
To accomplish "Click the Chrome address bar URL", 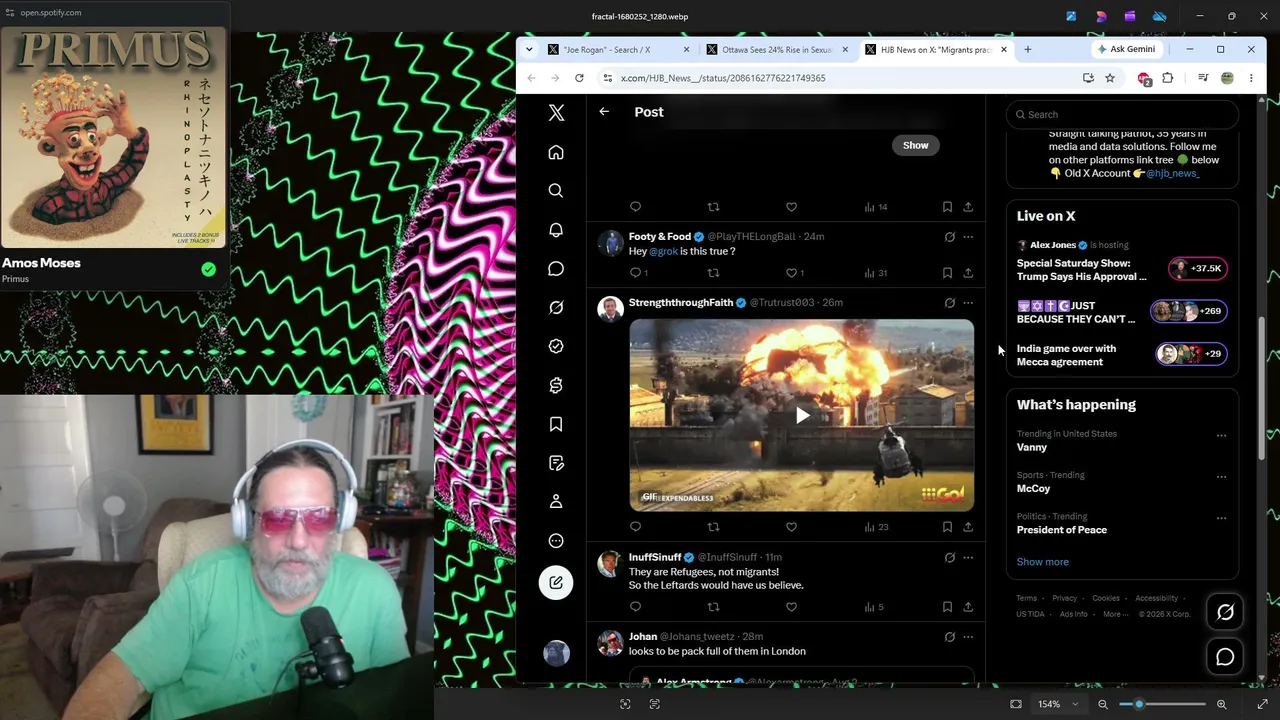I will pyautogui.click(x=723, y=78).
